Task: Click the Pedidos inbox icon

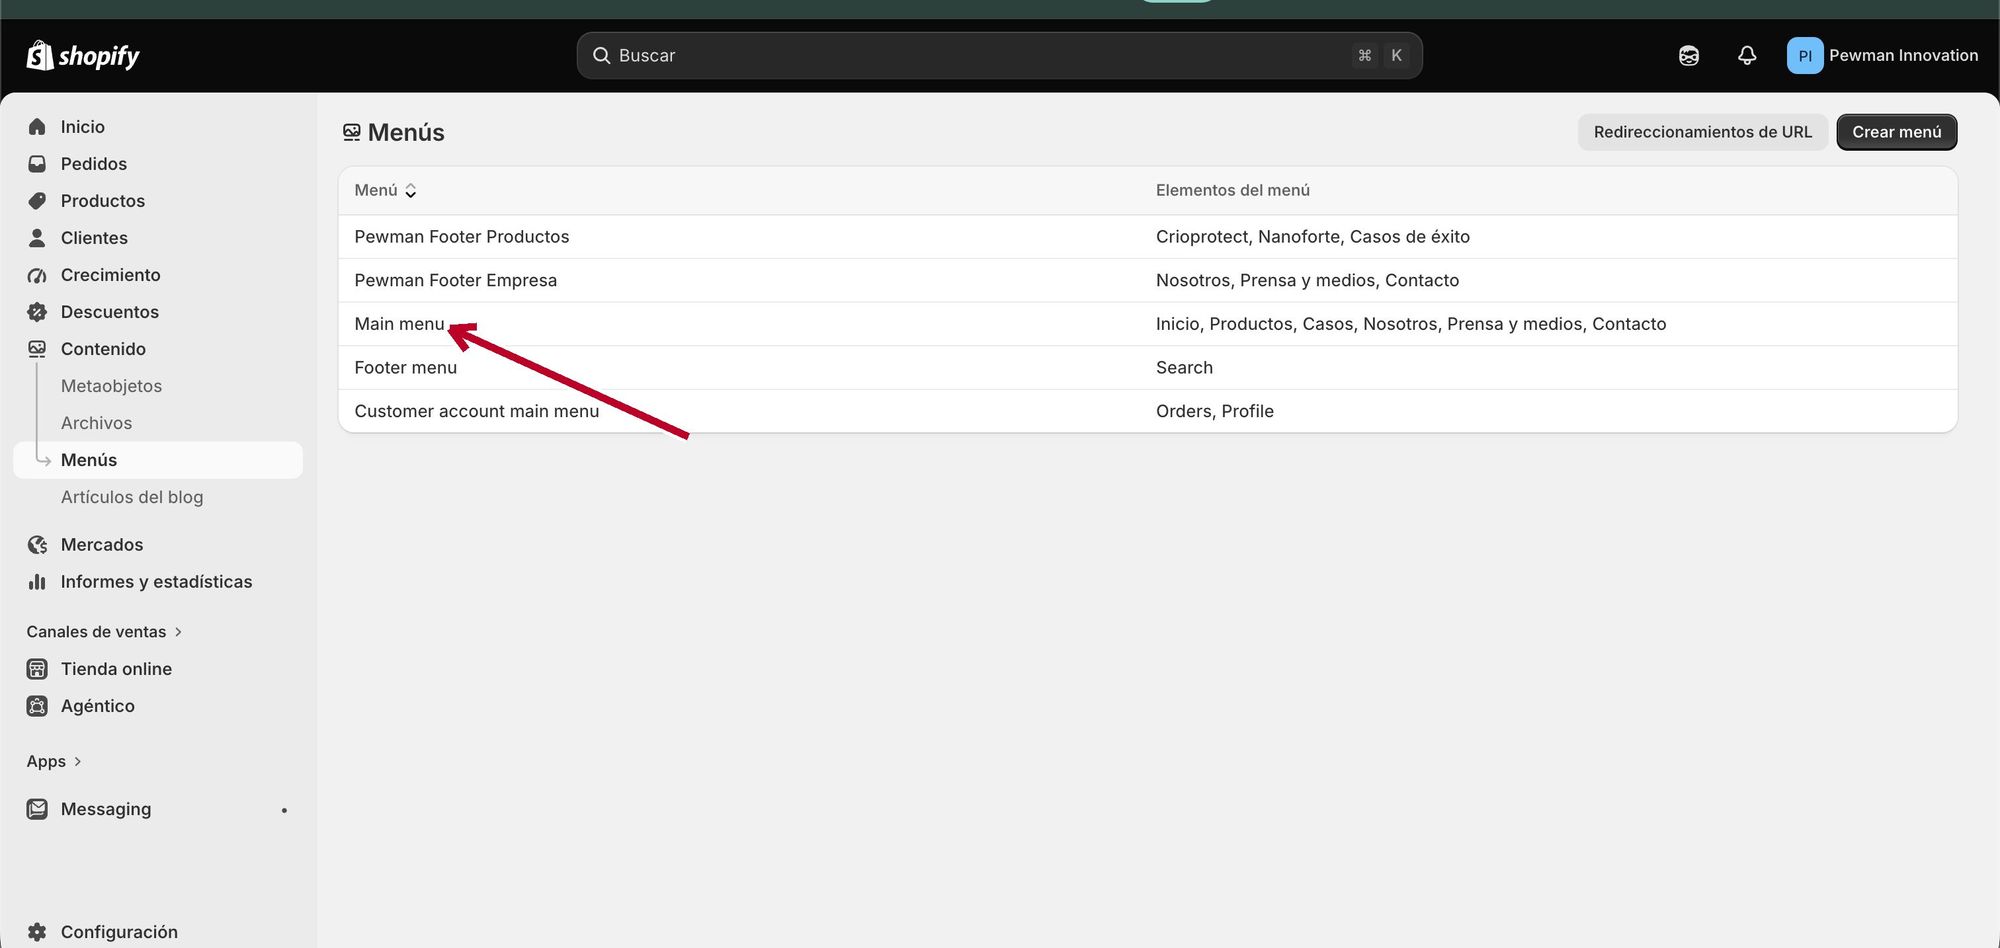Action: (37, 164)
